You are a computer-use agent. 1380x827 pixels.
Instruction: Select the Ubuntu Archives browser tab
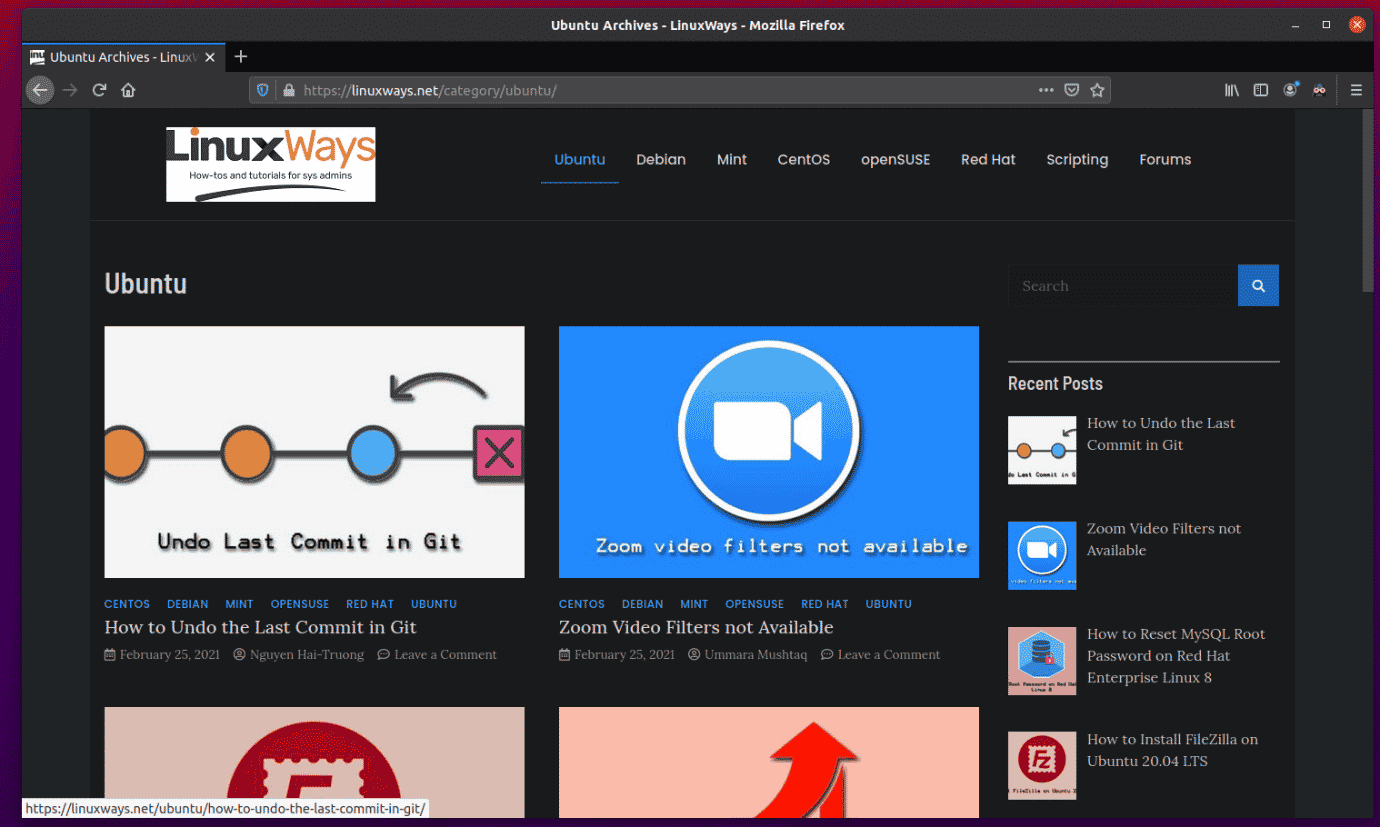(x=123, y=57)
